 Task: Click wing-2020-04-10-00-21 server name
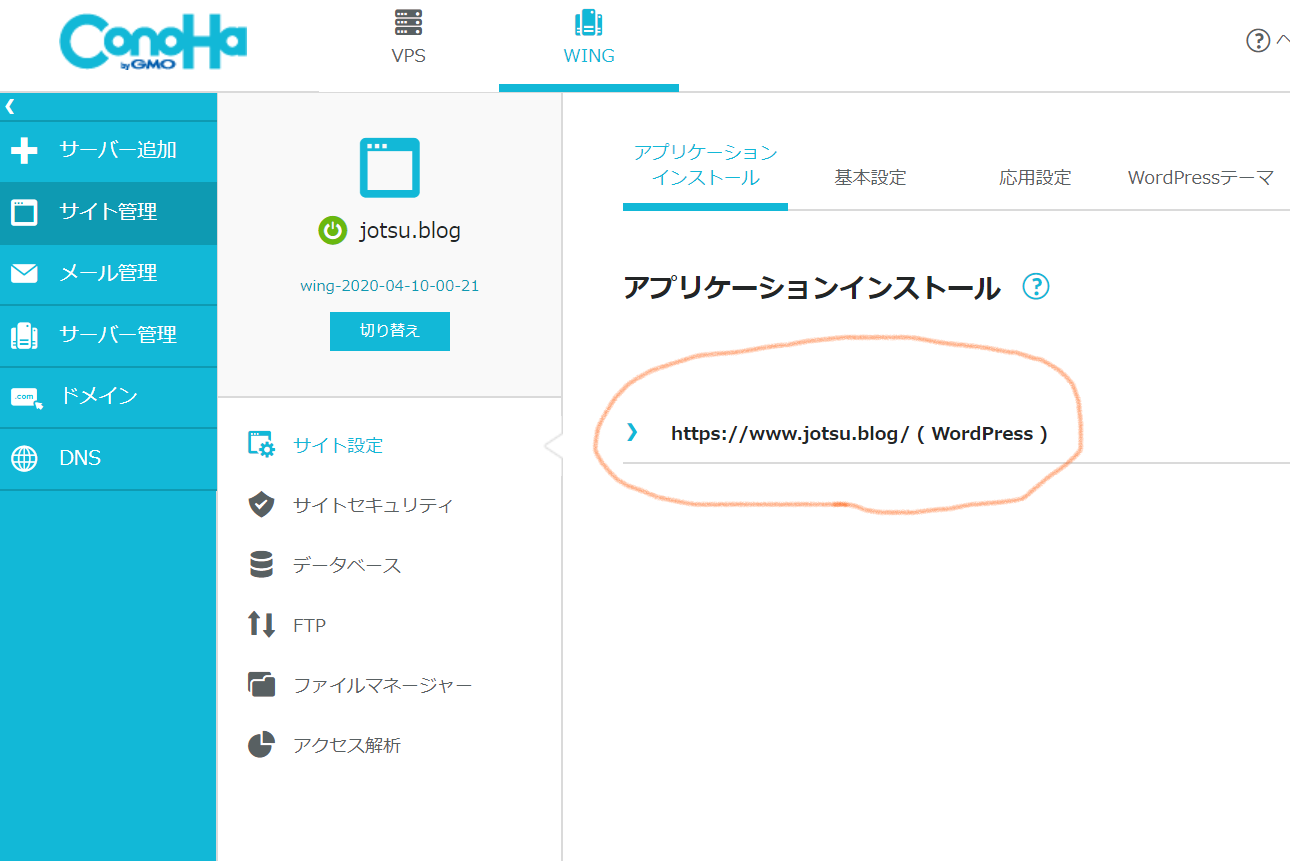coord(389,286)
